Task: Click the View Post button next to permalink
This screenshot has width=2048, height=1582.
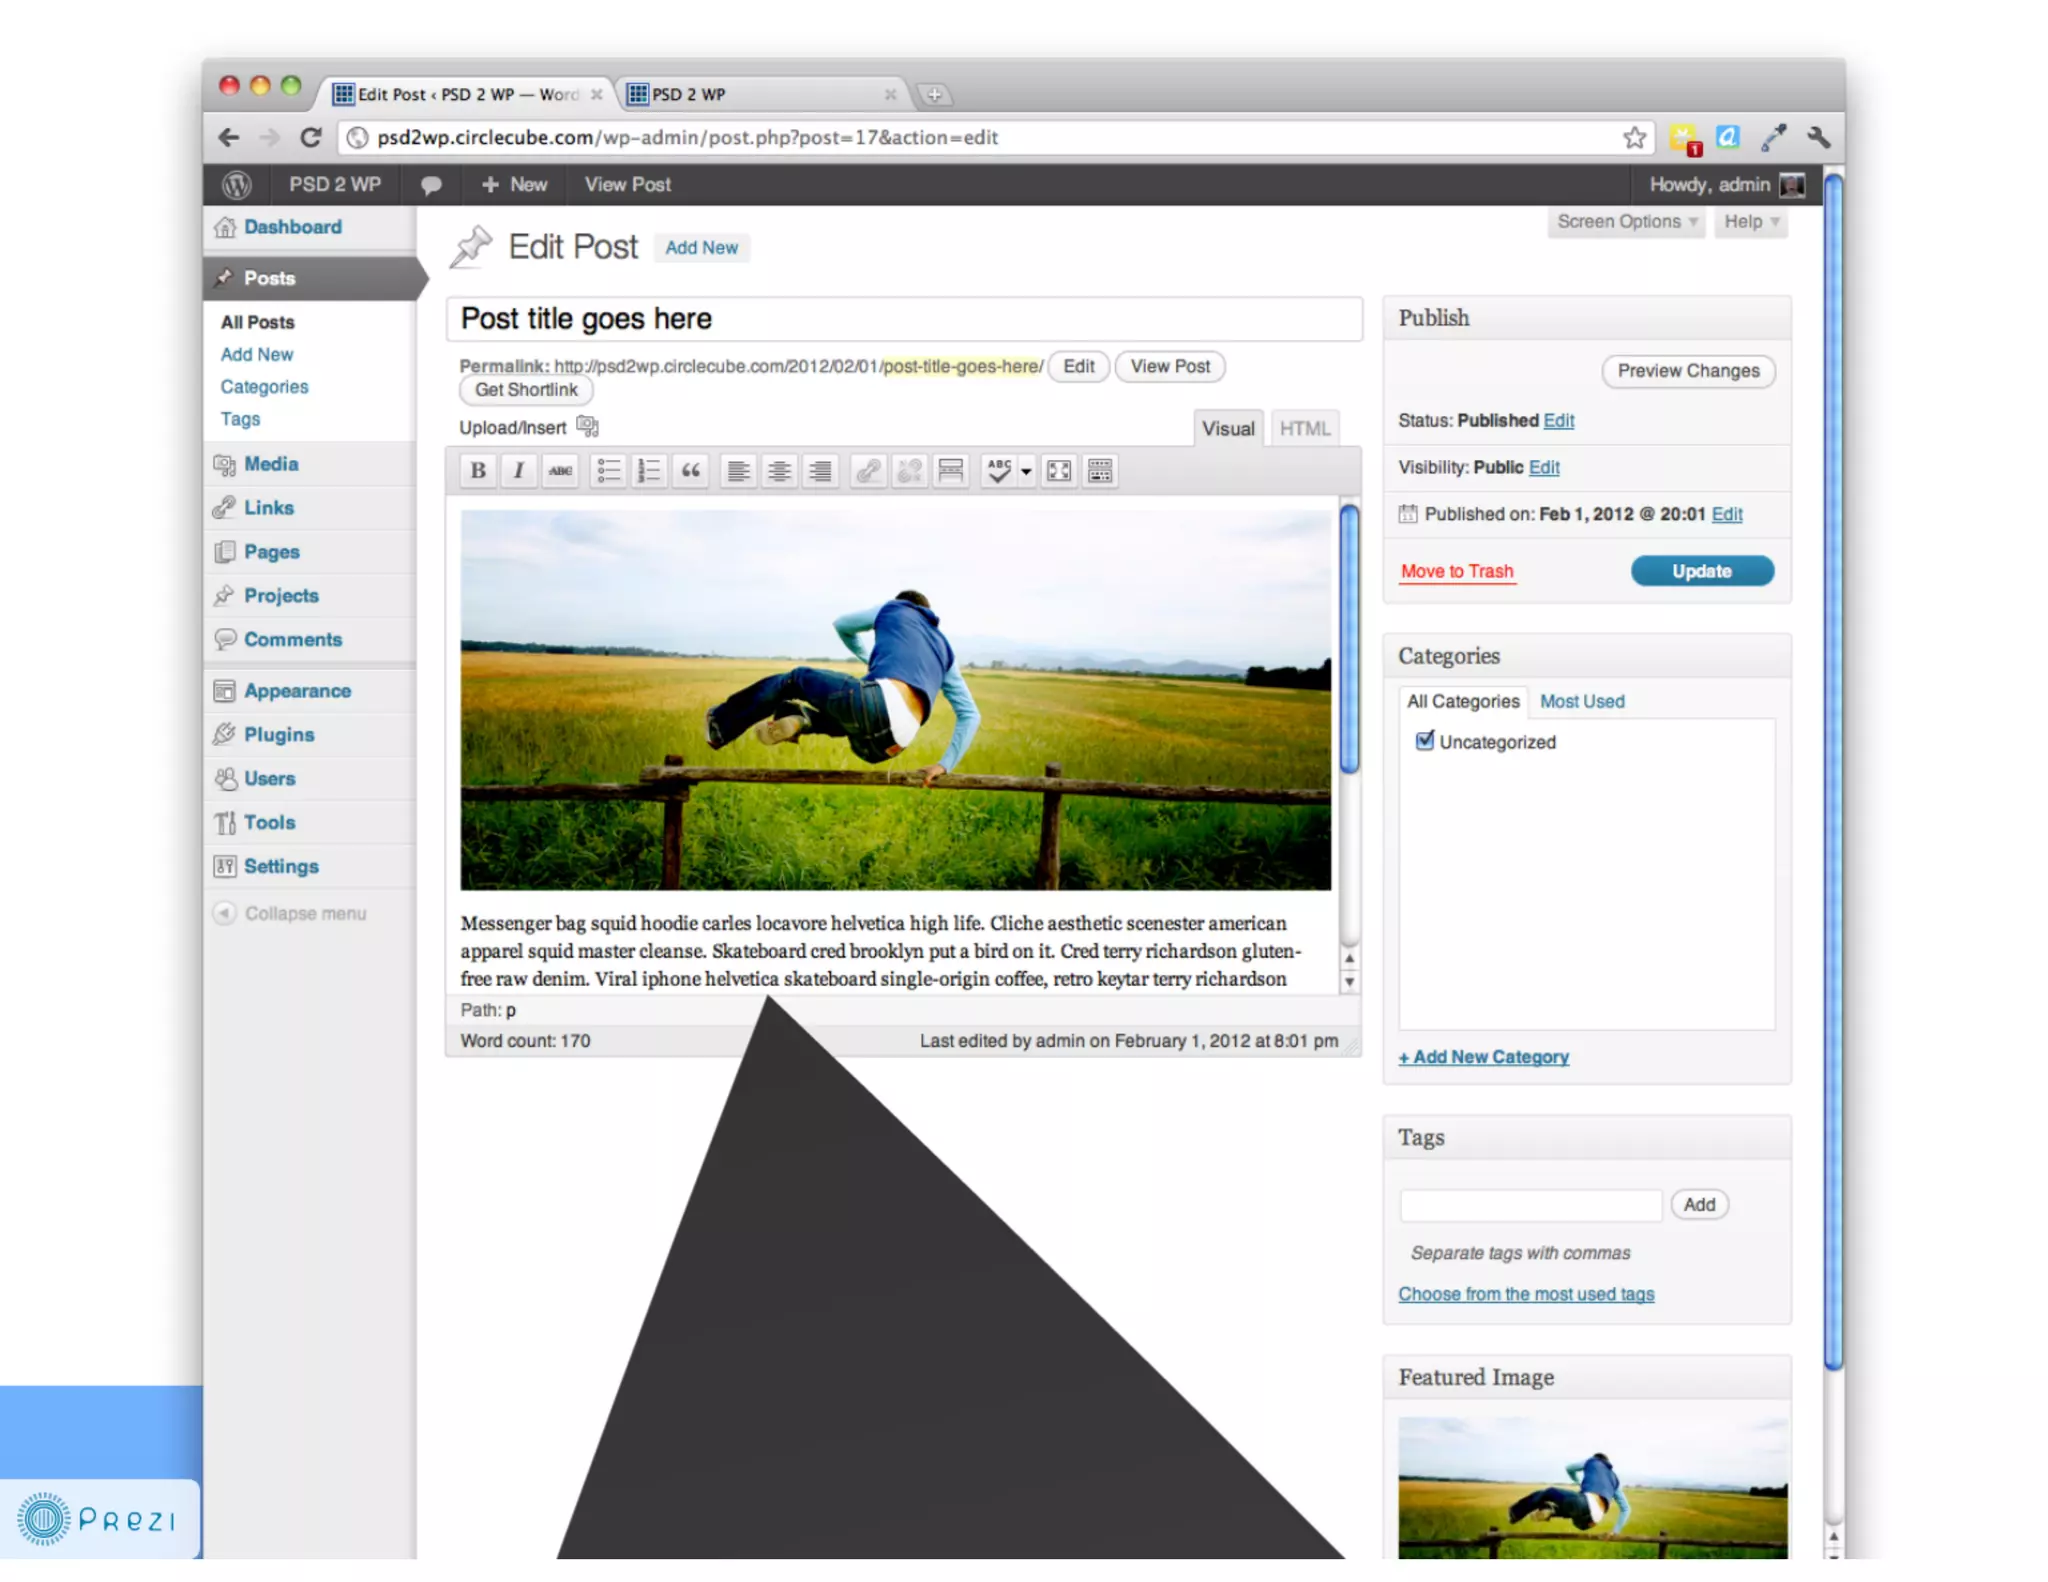Action: click(1170, 366)
